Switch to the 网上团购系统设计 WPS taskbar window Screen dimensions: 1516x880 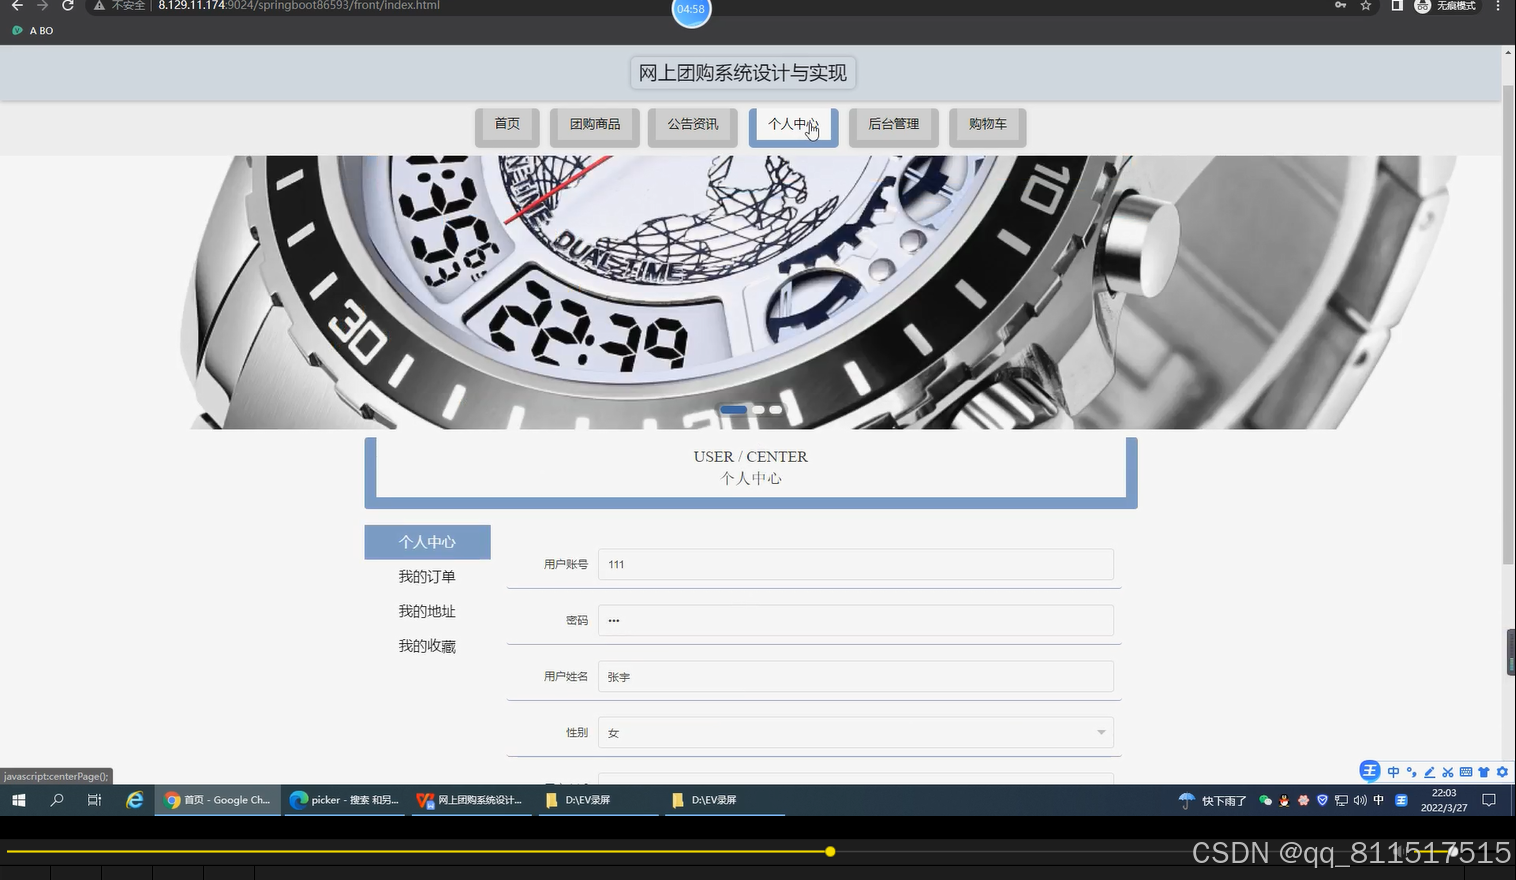(x=470, y=800)
